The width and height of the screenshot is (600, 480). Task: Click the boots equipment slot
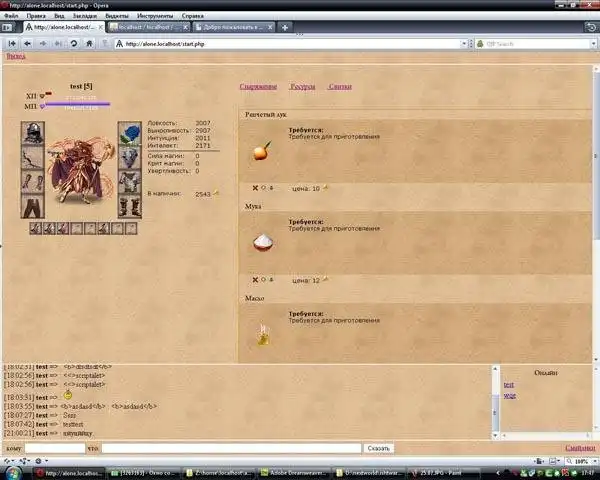click(130, 207)
